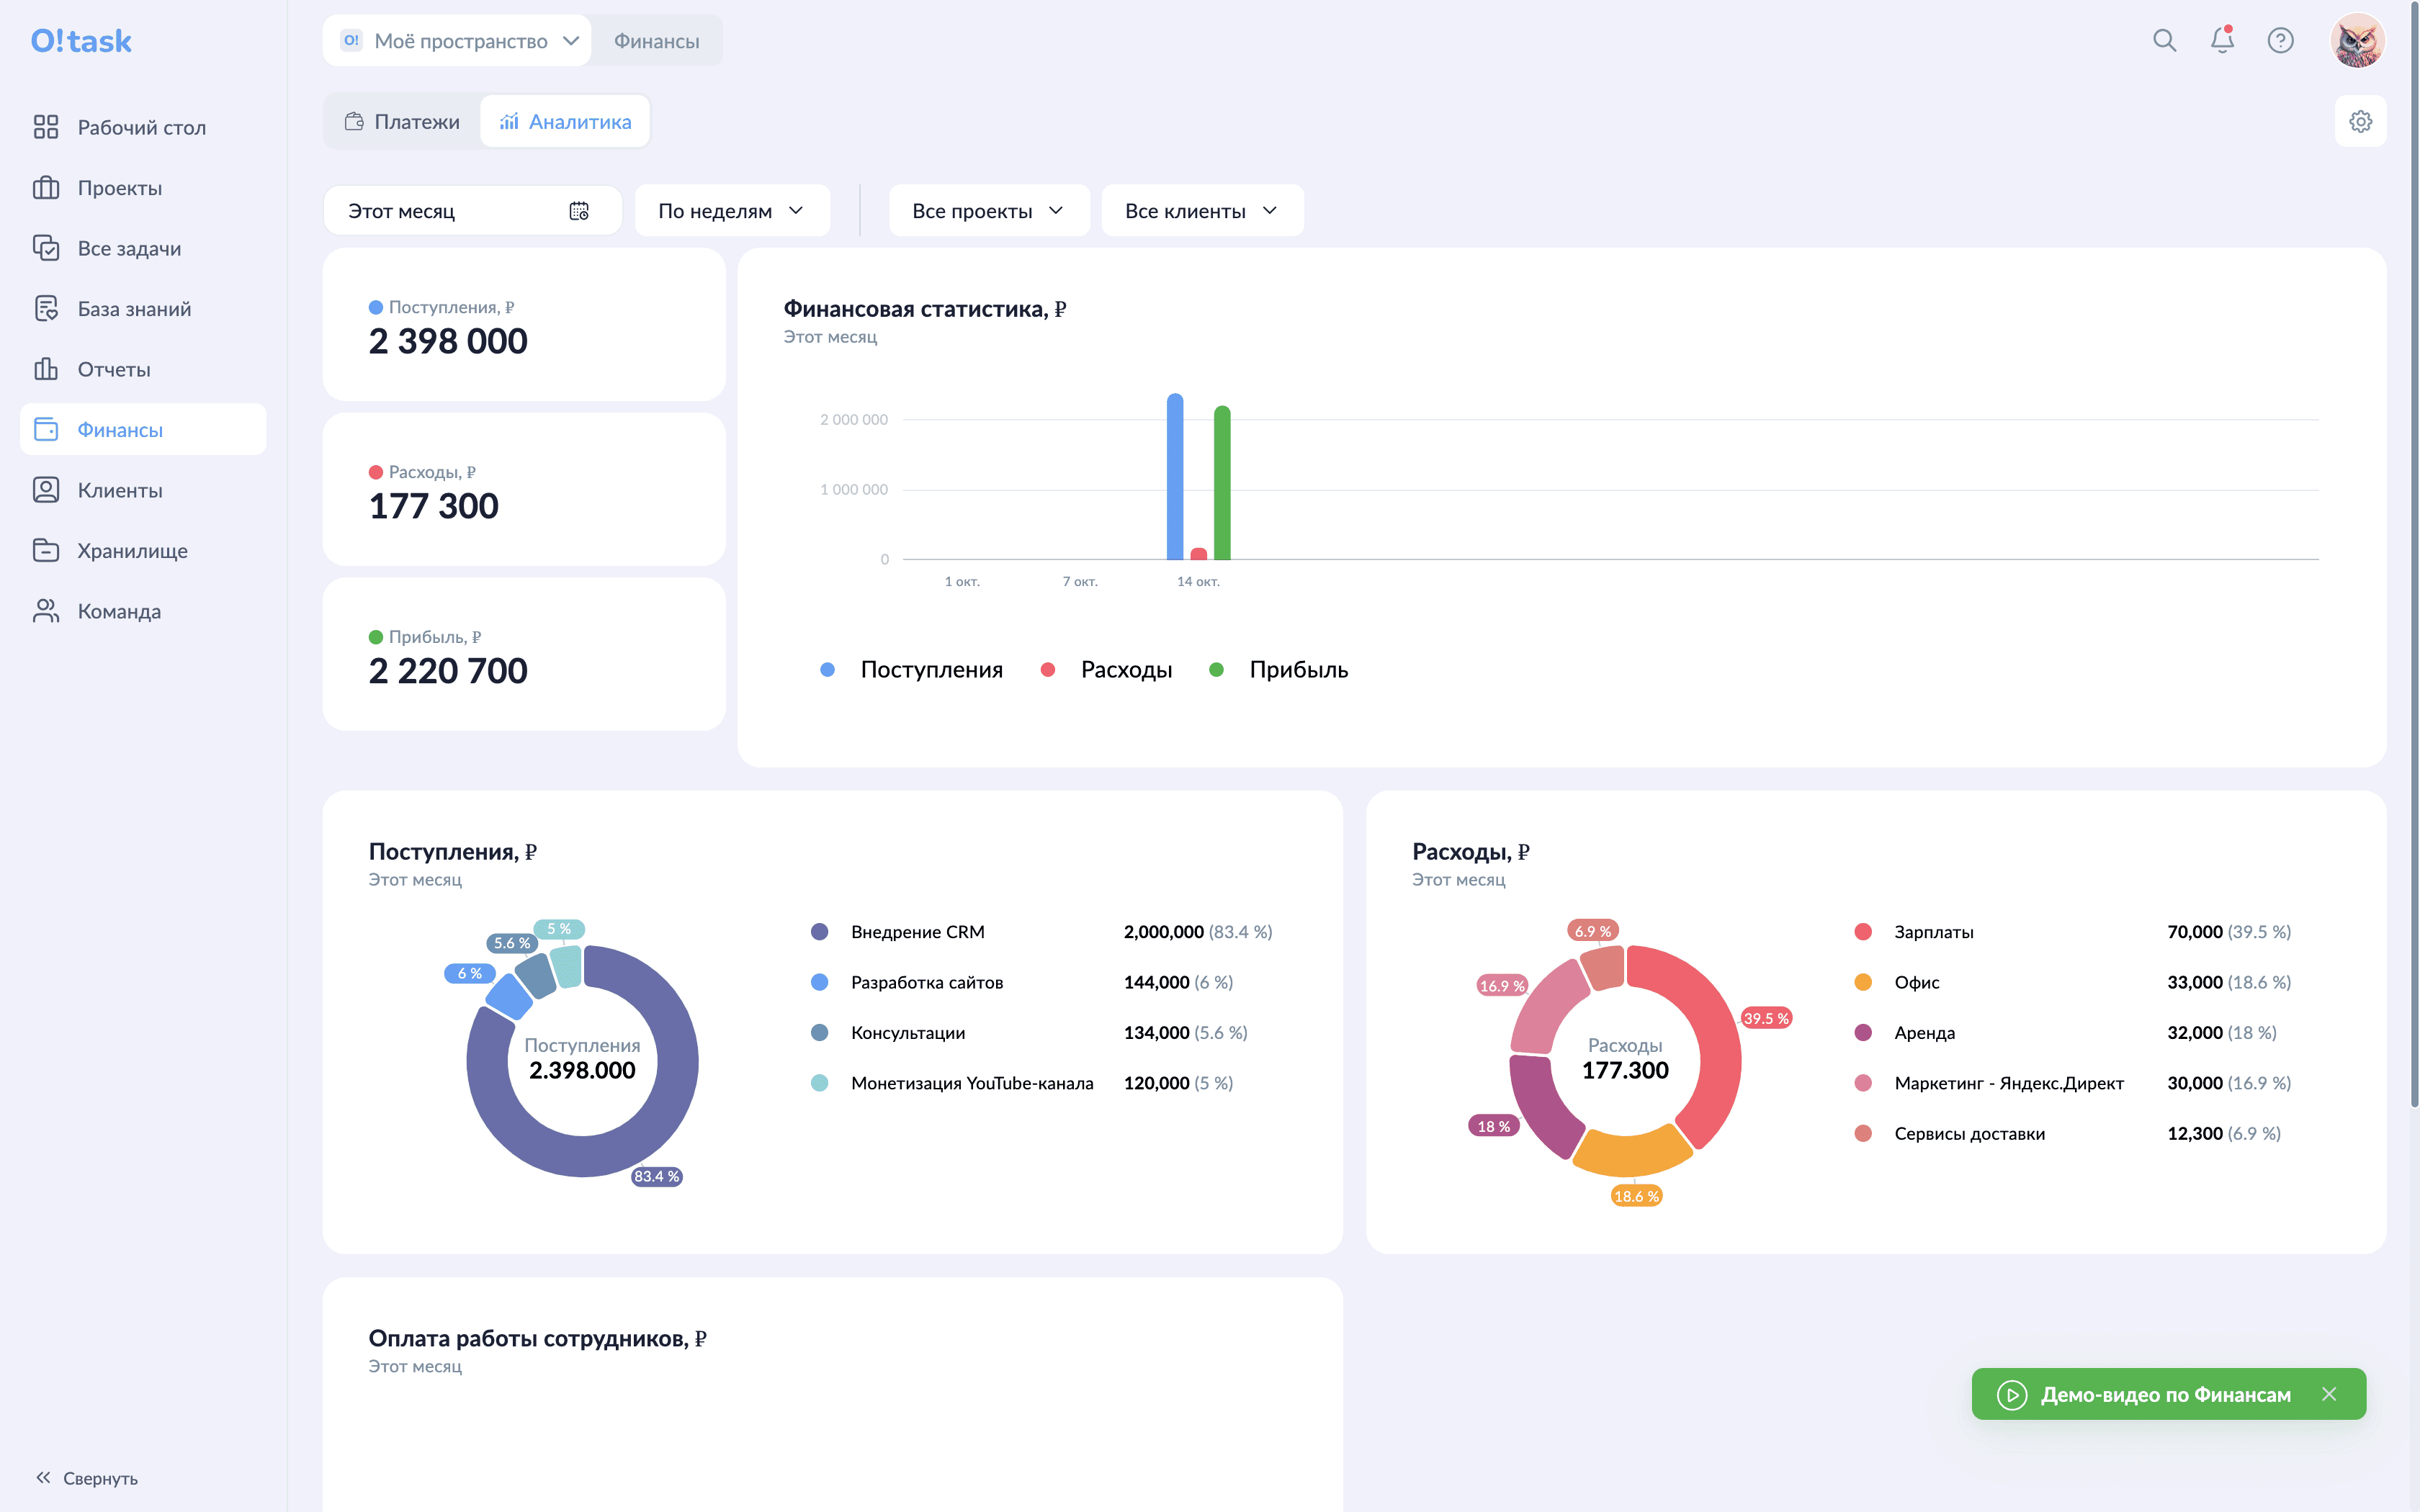Open База знаний in the sidebar

click(142, 309)
